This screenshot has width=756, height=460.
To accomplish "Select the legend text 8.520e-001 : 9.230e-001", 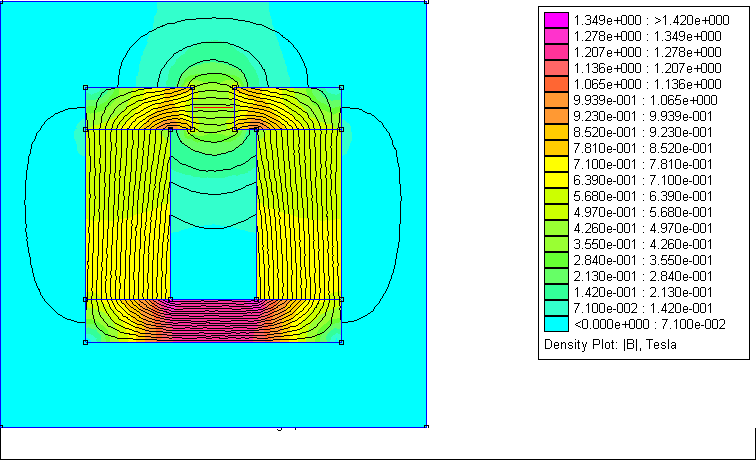I will [643, 132].
